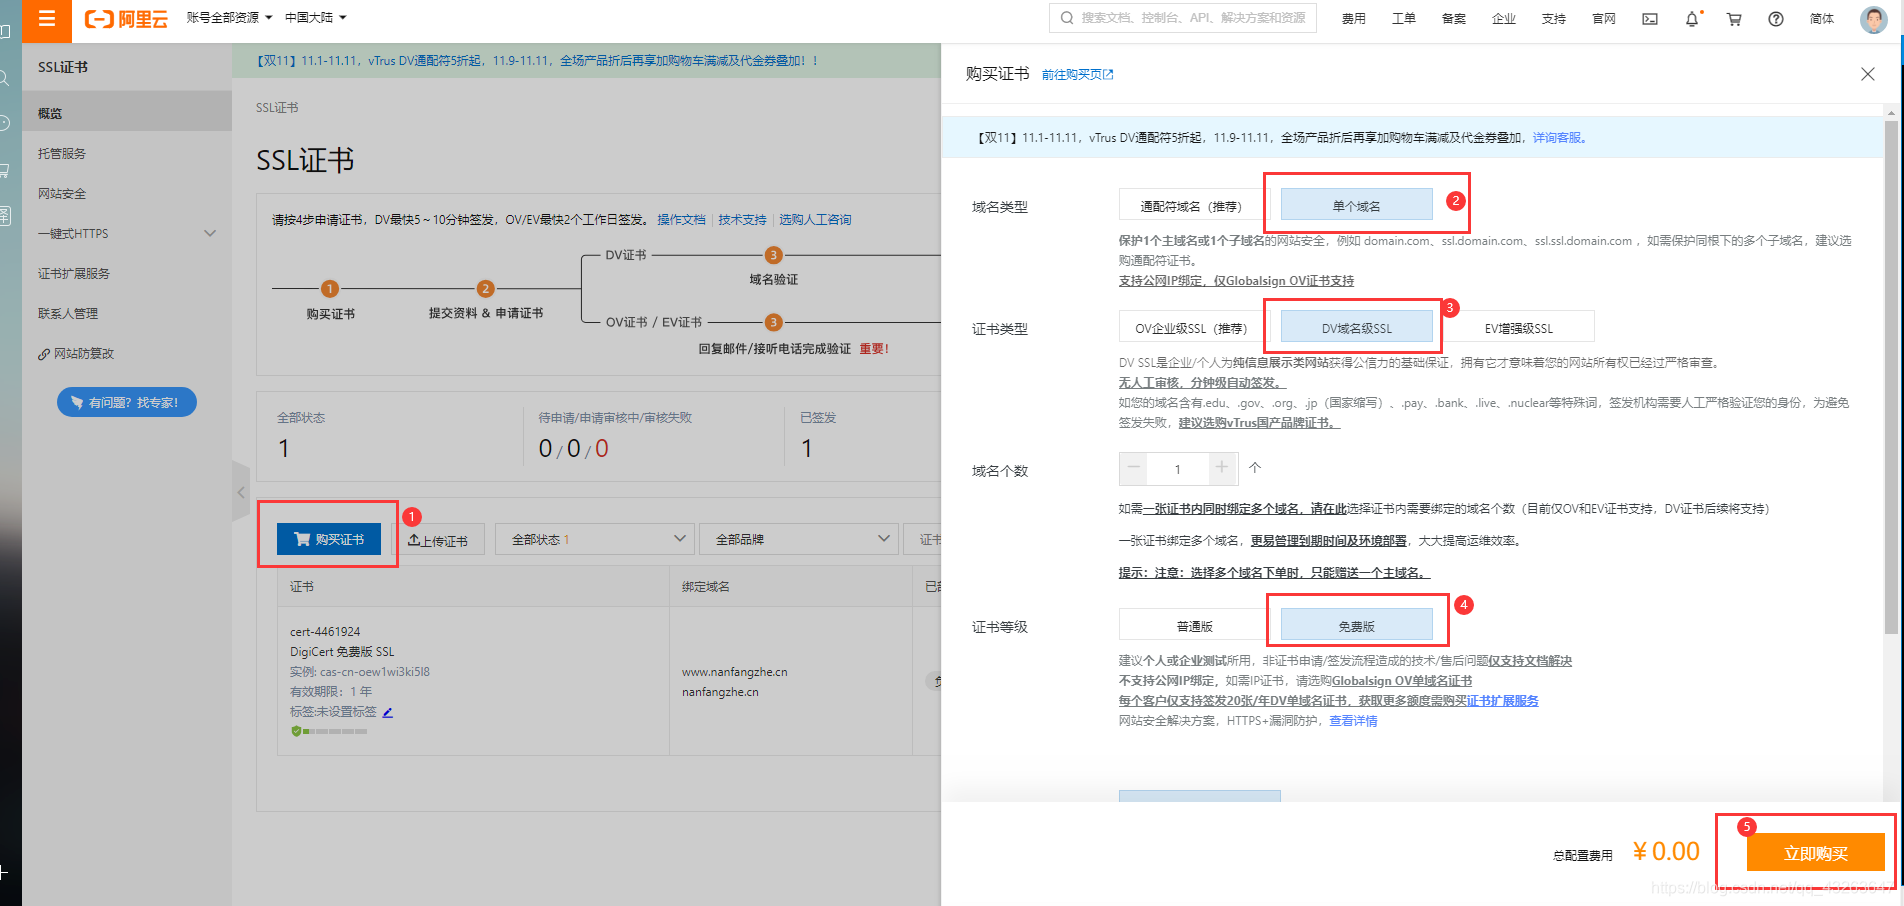This screenshot has height=906, width=1904.
Task: Decrease the domain count with minus
Action: (x=1134, y=468)
